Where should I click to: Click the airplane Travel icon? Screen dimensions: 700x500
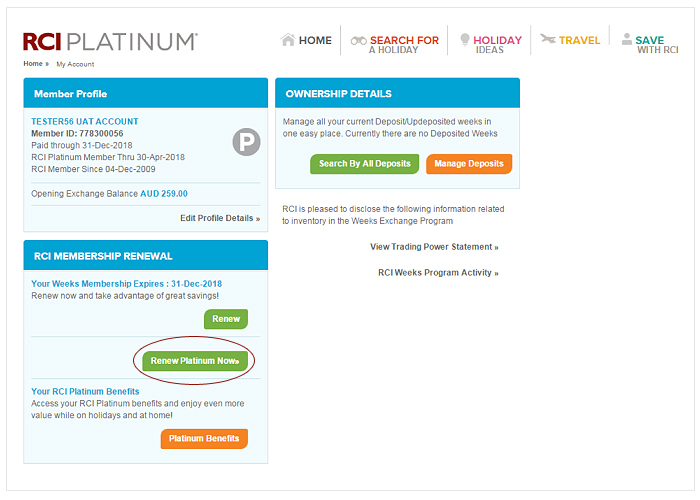(548, 39)
